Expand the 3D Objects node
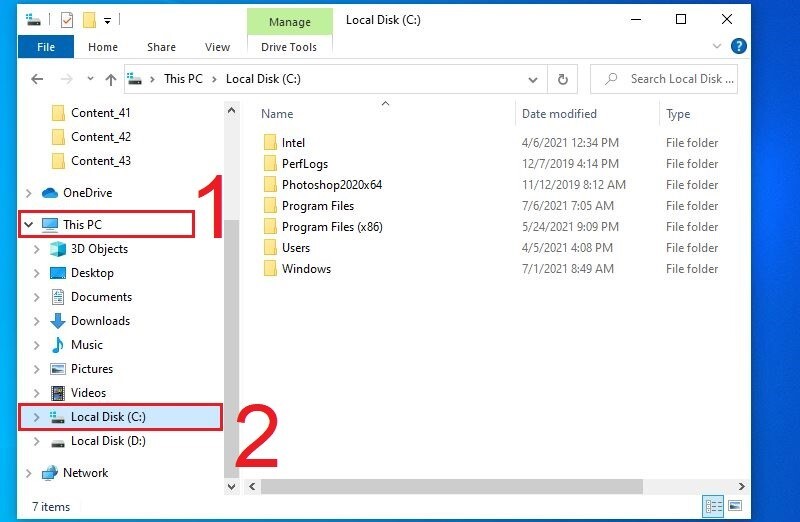Image resolution: width=800 pixels, height=522 pixels. 36,249
